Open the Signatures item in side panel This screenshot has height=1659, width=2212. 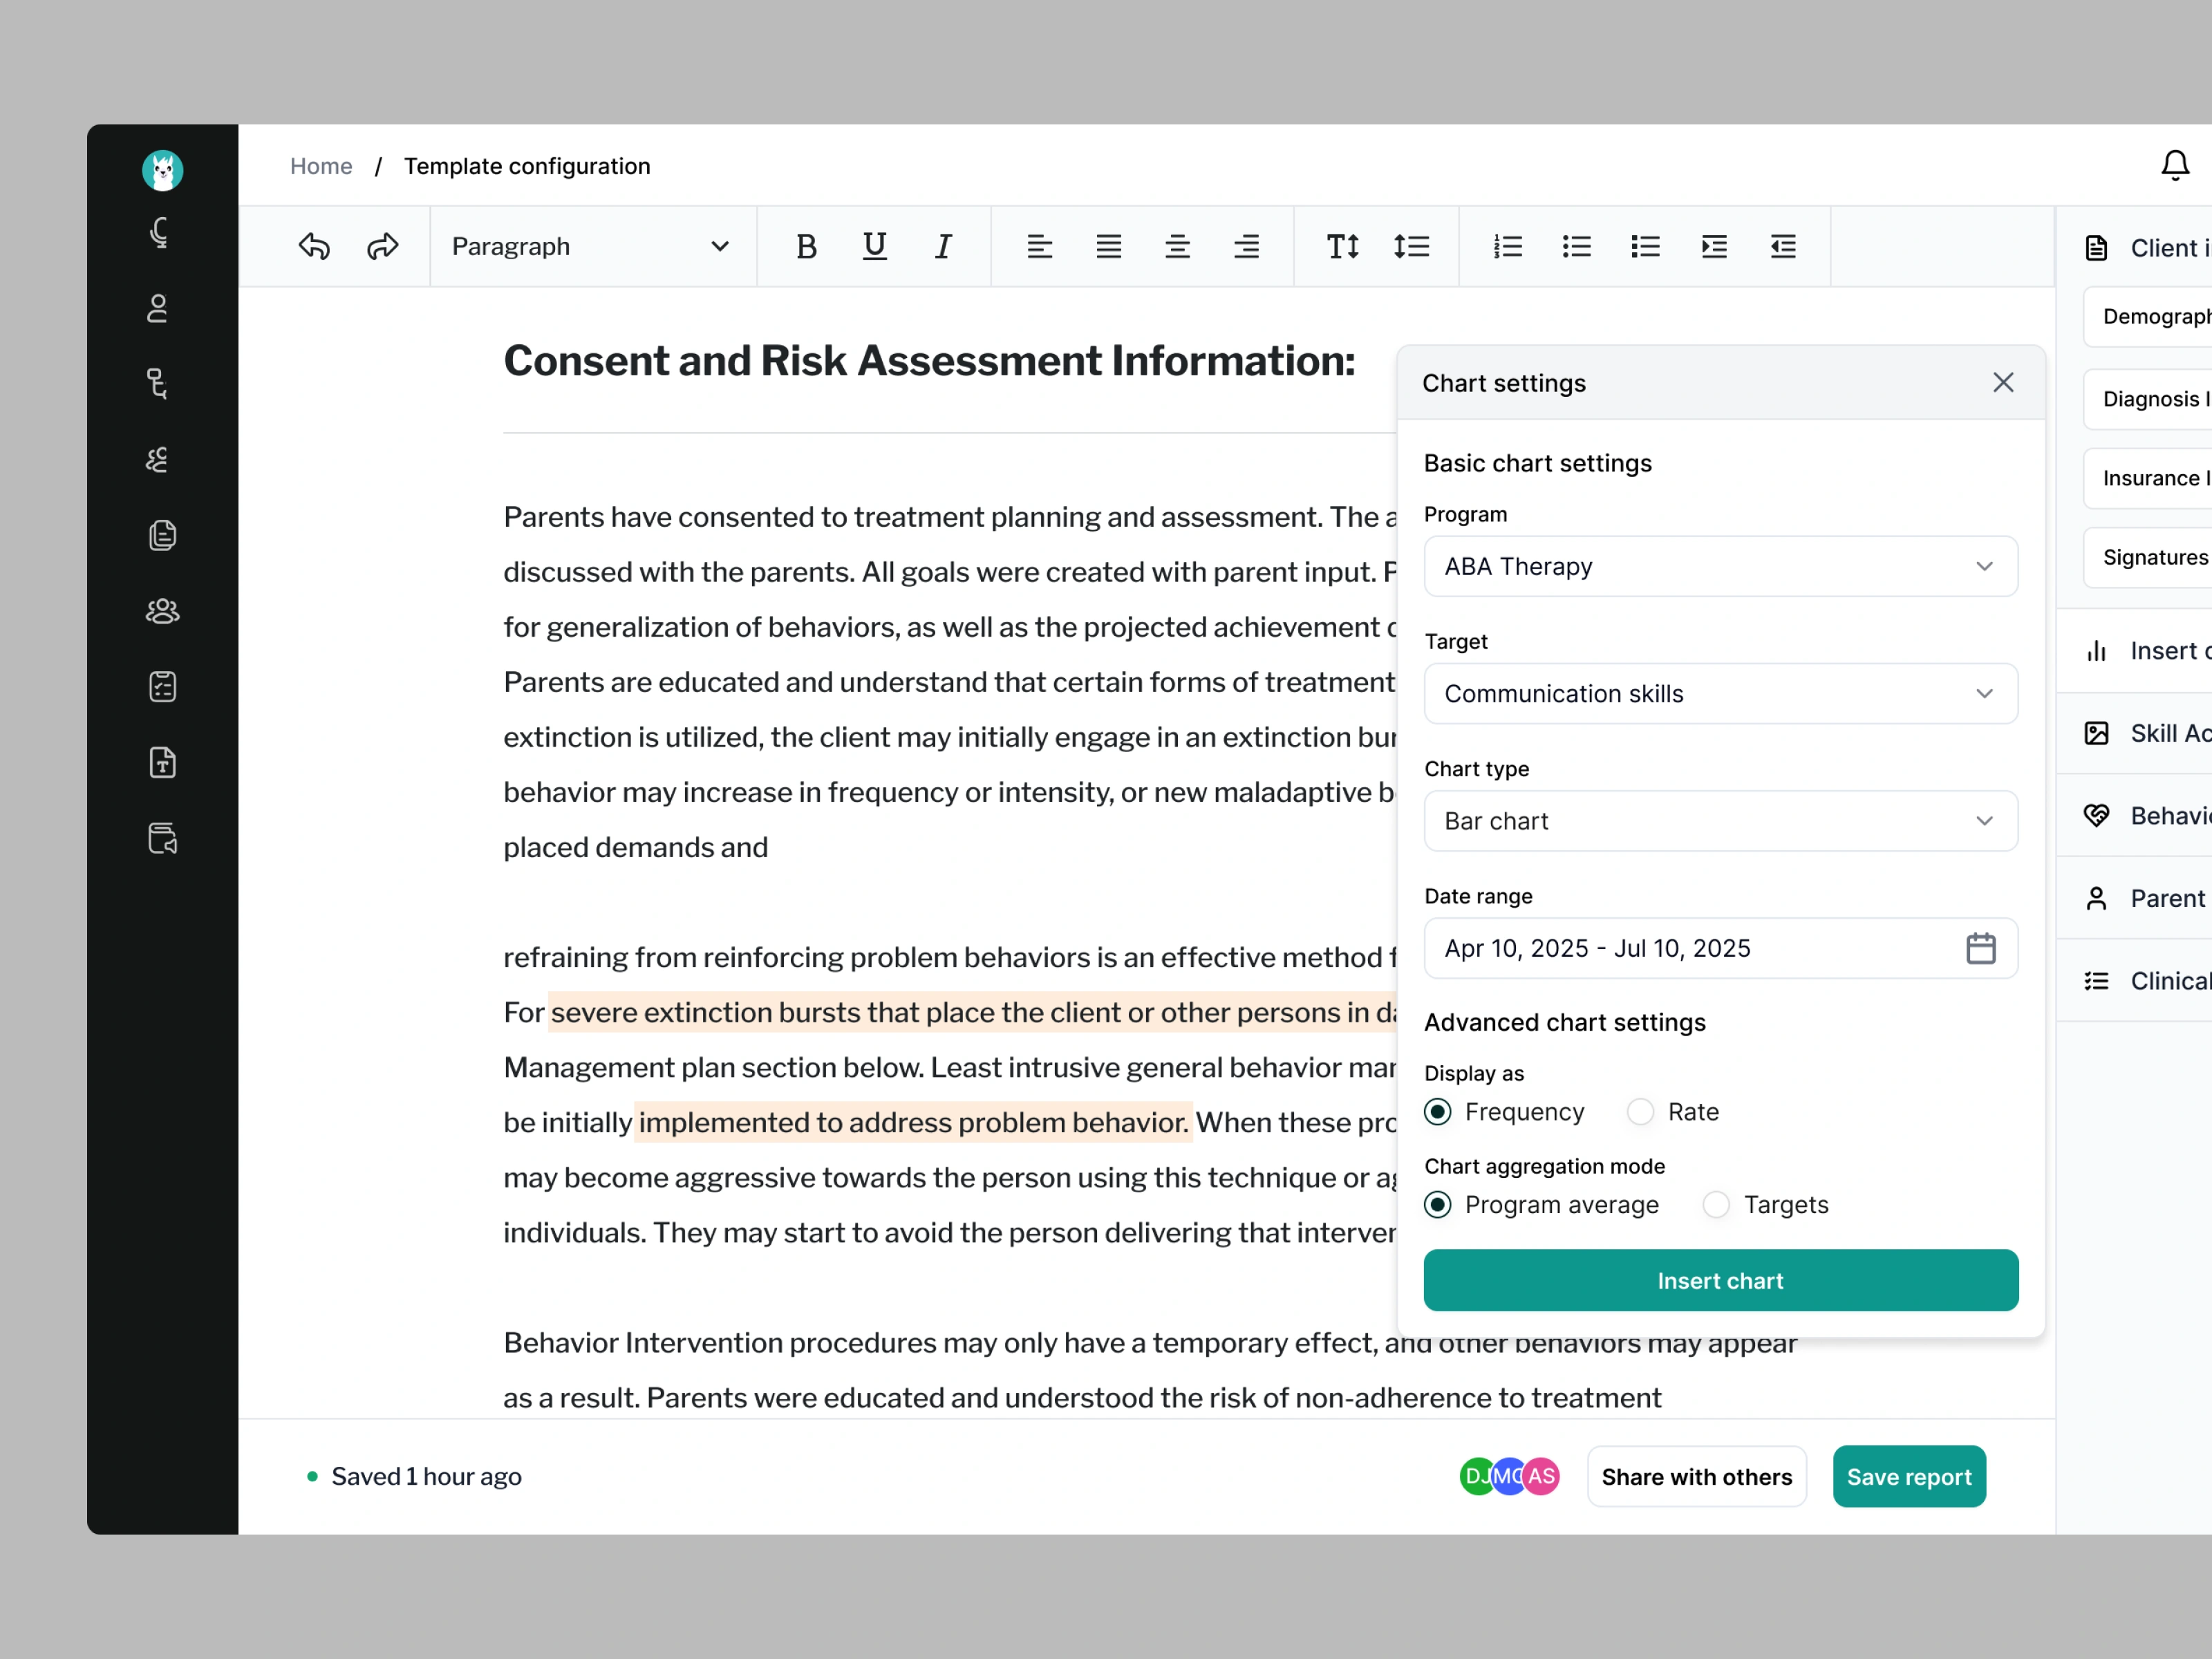[x=2148, y=557]
